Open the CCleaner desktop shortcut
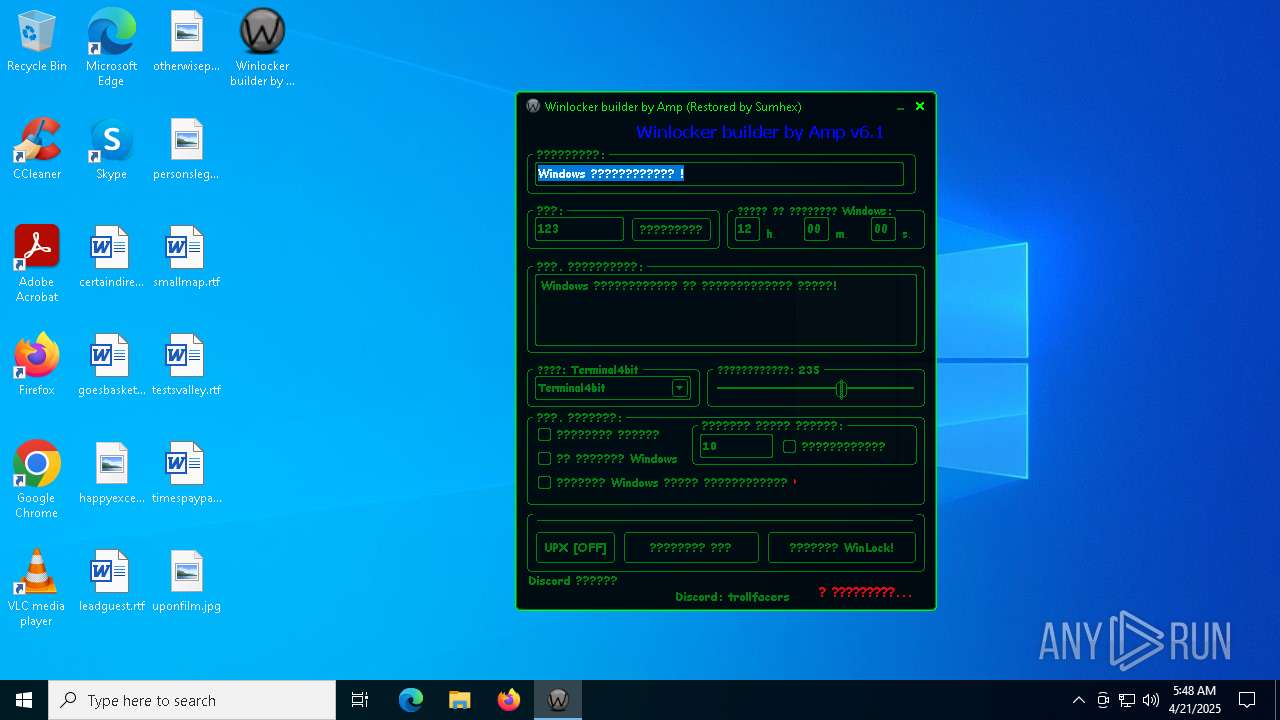Screen dimensions: 1280x720 tap(37, 150)
